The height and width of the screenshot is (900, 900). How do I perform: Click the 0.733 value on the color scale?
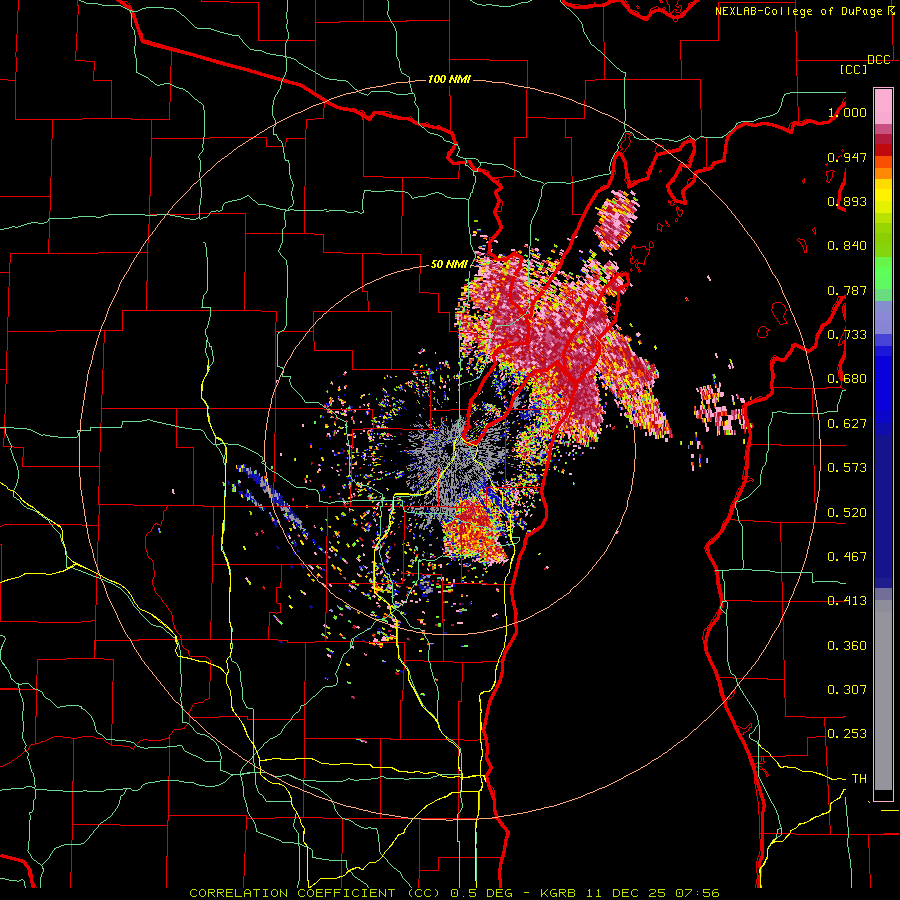coord(847,335)
